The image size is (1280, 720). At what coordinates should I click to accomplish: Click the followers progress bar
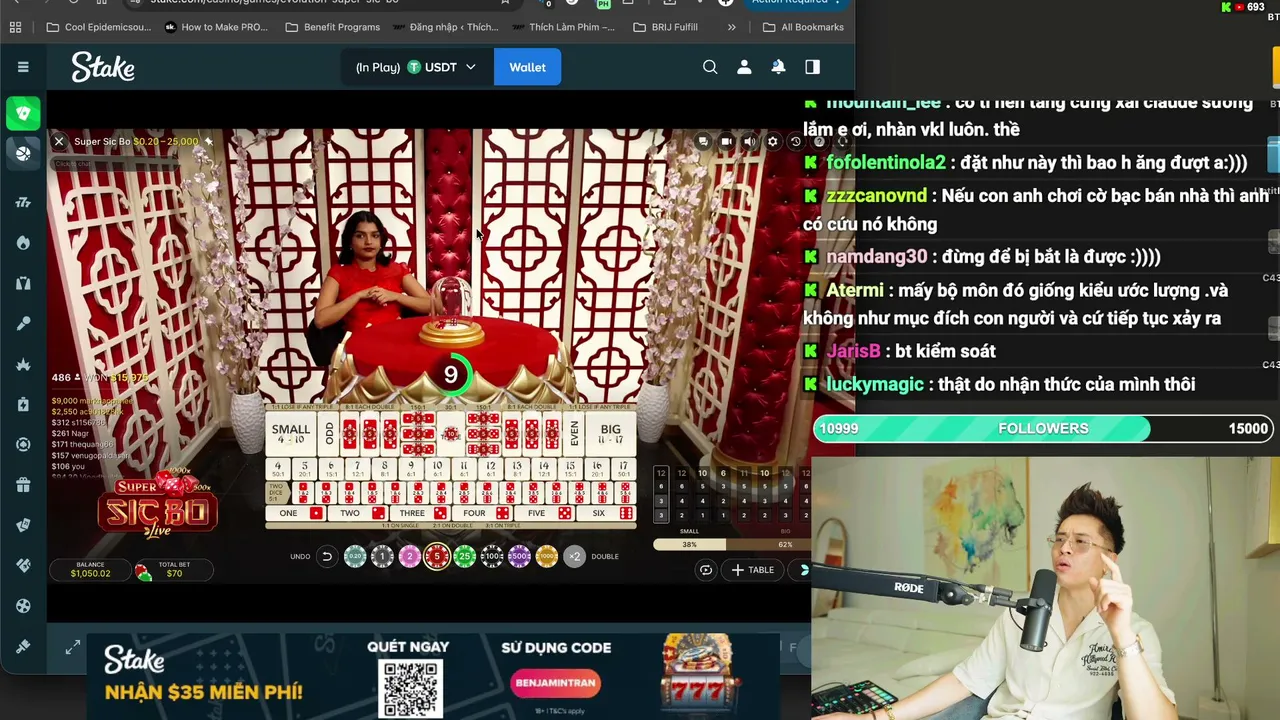coord(1043,428)
